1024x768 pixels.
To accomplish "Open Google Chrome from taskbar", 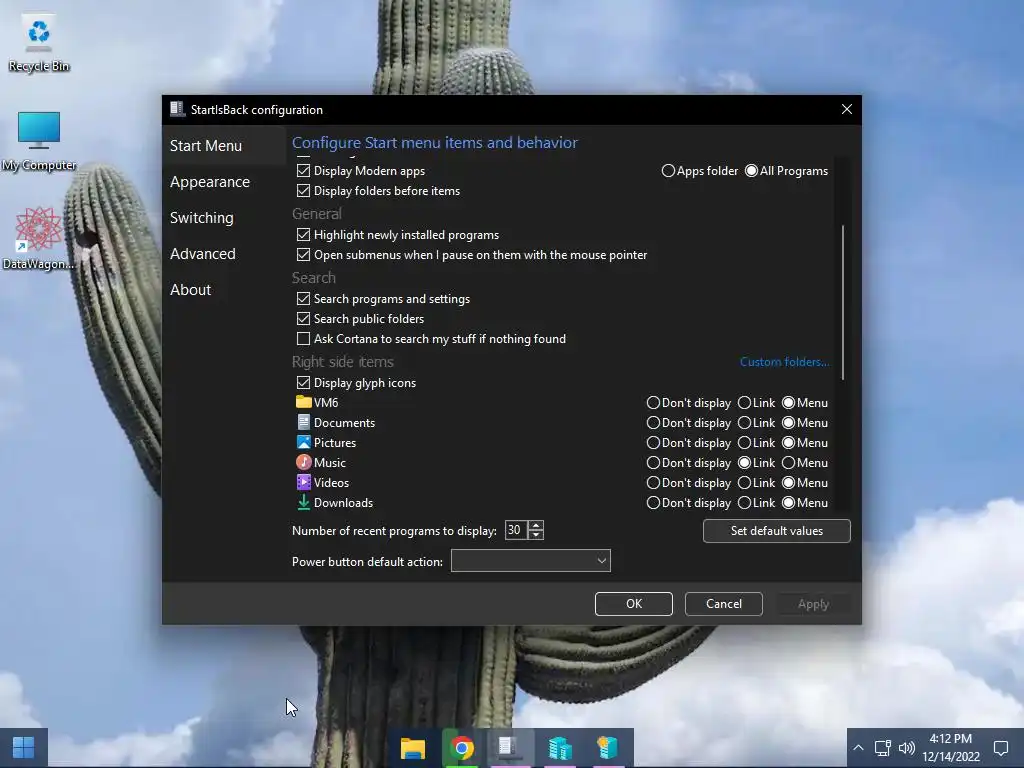I will pyautogui.click(x=462, y=748).
